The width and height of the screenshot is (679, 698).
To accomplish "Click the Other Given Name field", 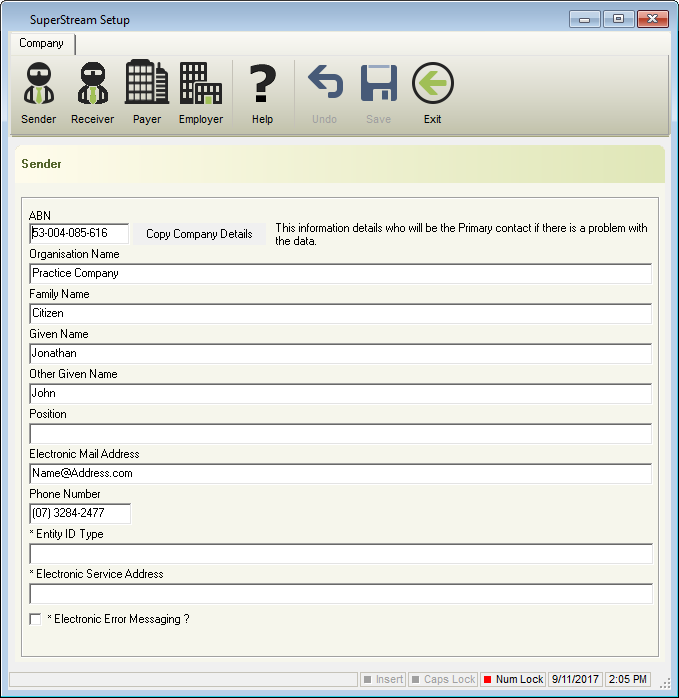I will pyautogui.click(x=341, y=394).
